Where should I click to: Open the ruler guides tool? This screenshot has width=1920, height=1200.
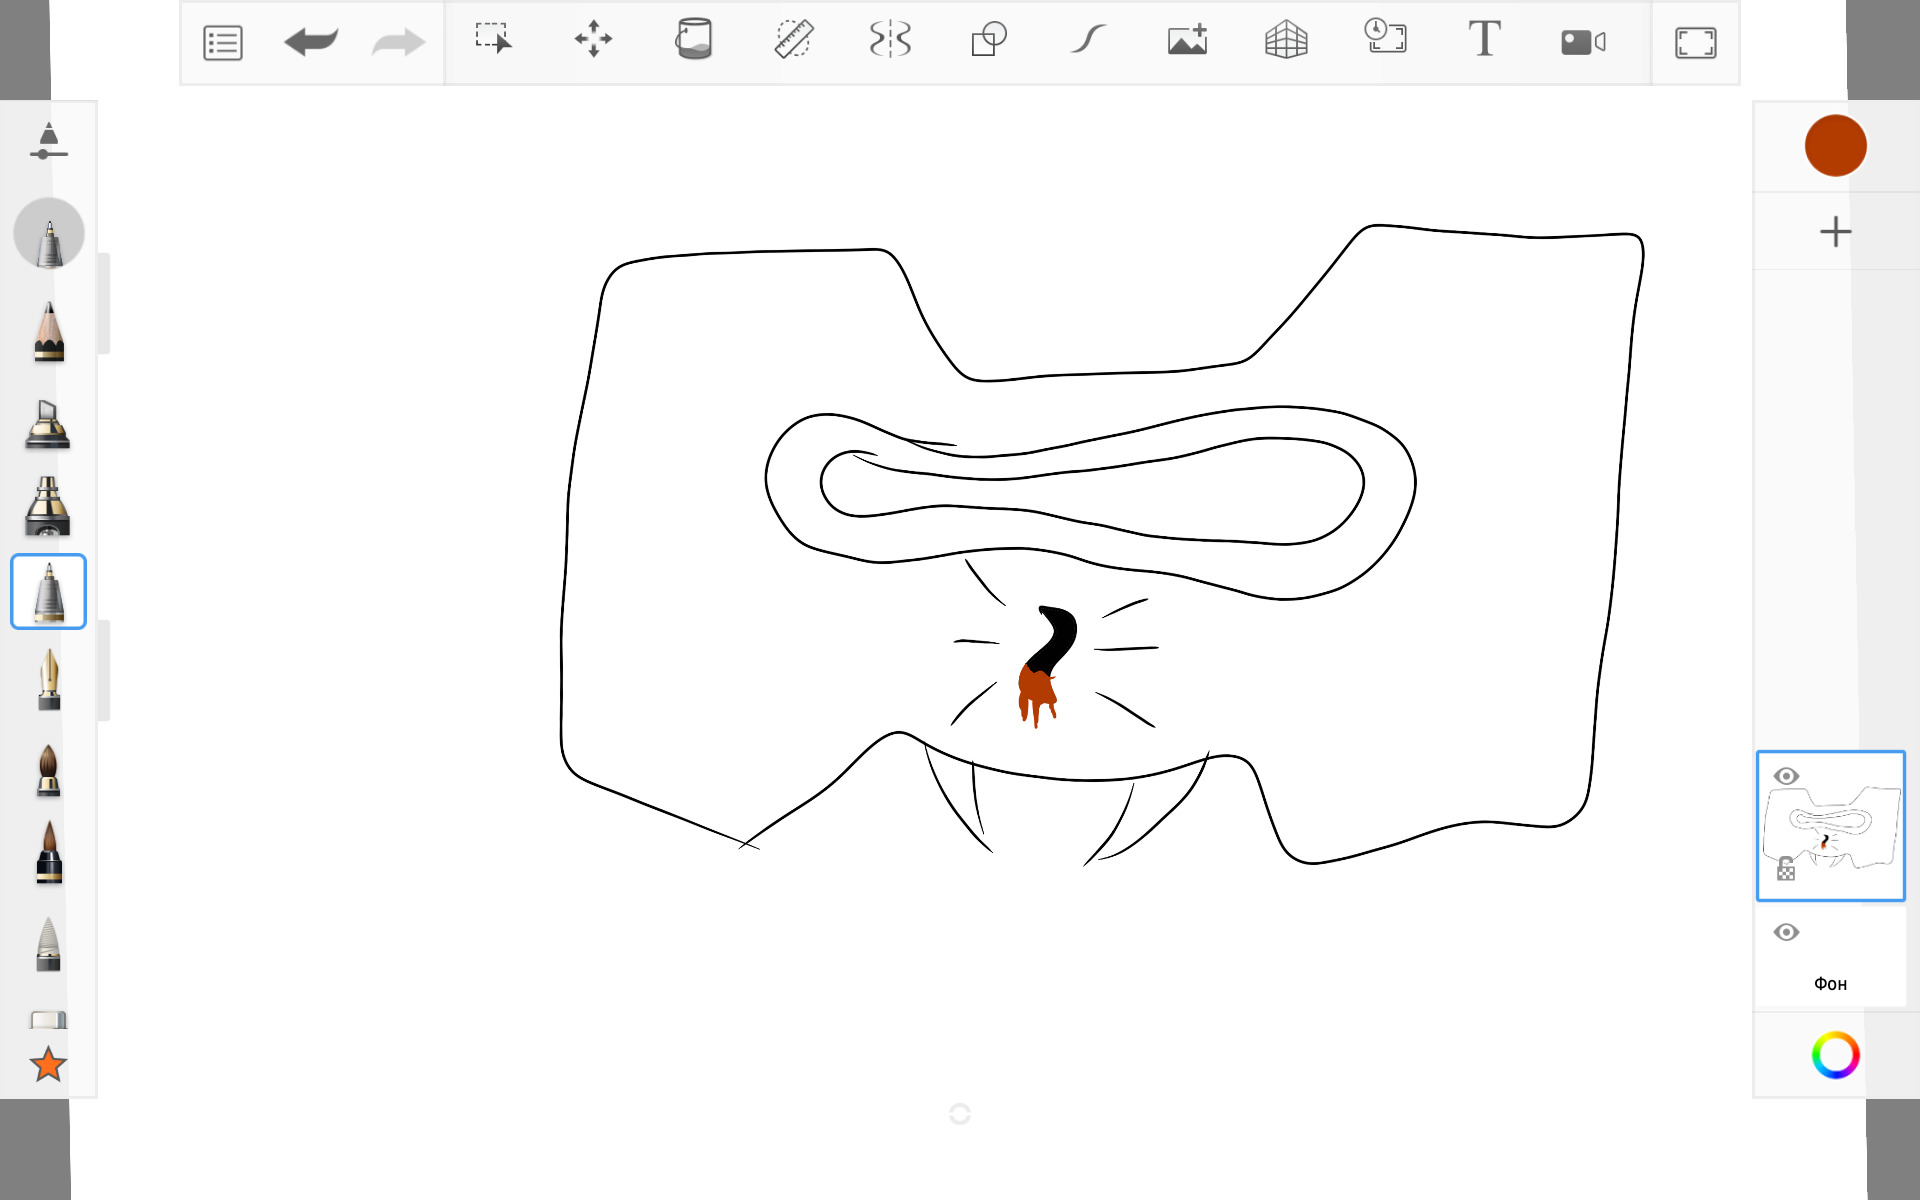793,40
